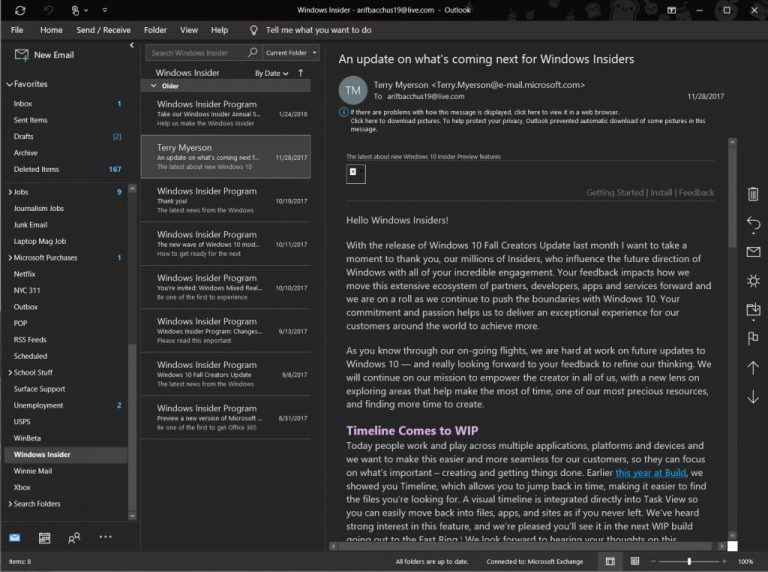Open the email dated 1/24/2018
768x572 pixels.
(x=226, y=114)
